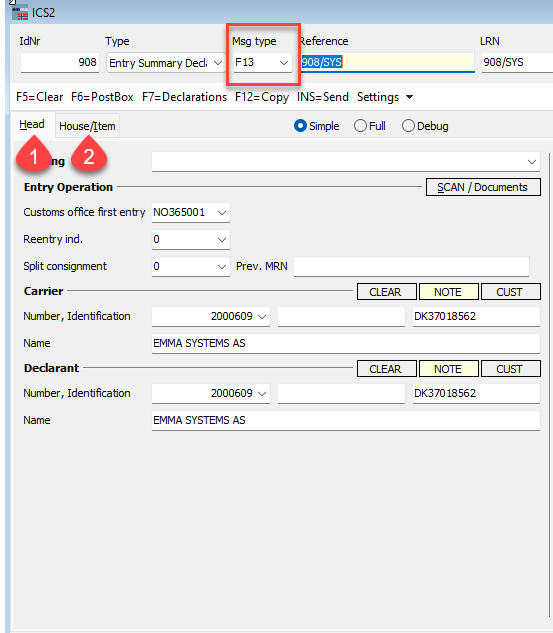Screen dimensions: 553x633
Task: Open NOTE in the Declarant section
Action: point(449,369)
